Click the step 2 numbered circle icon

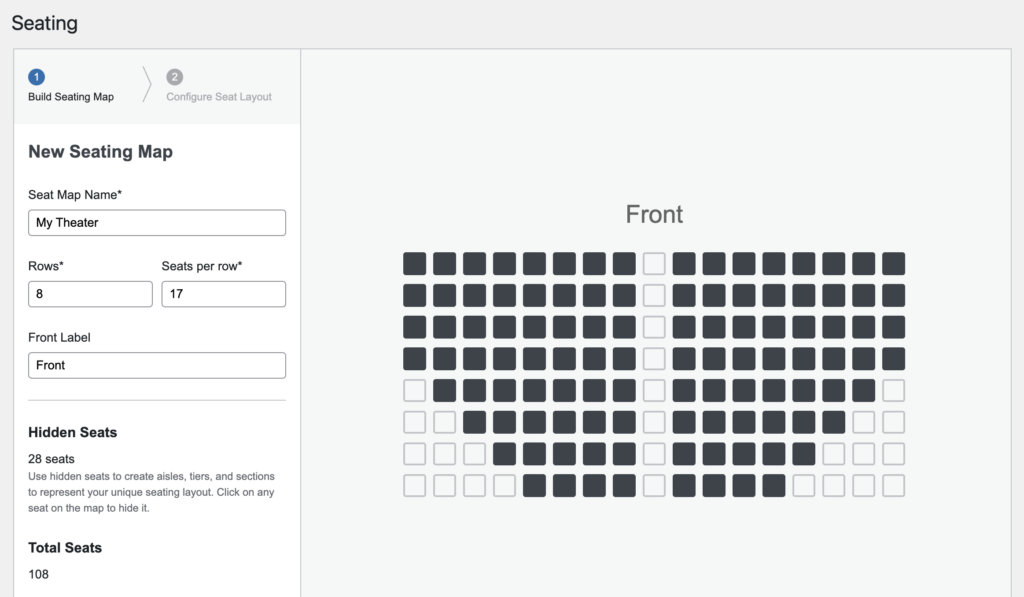click(x=175, y=76)
